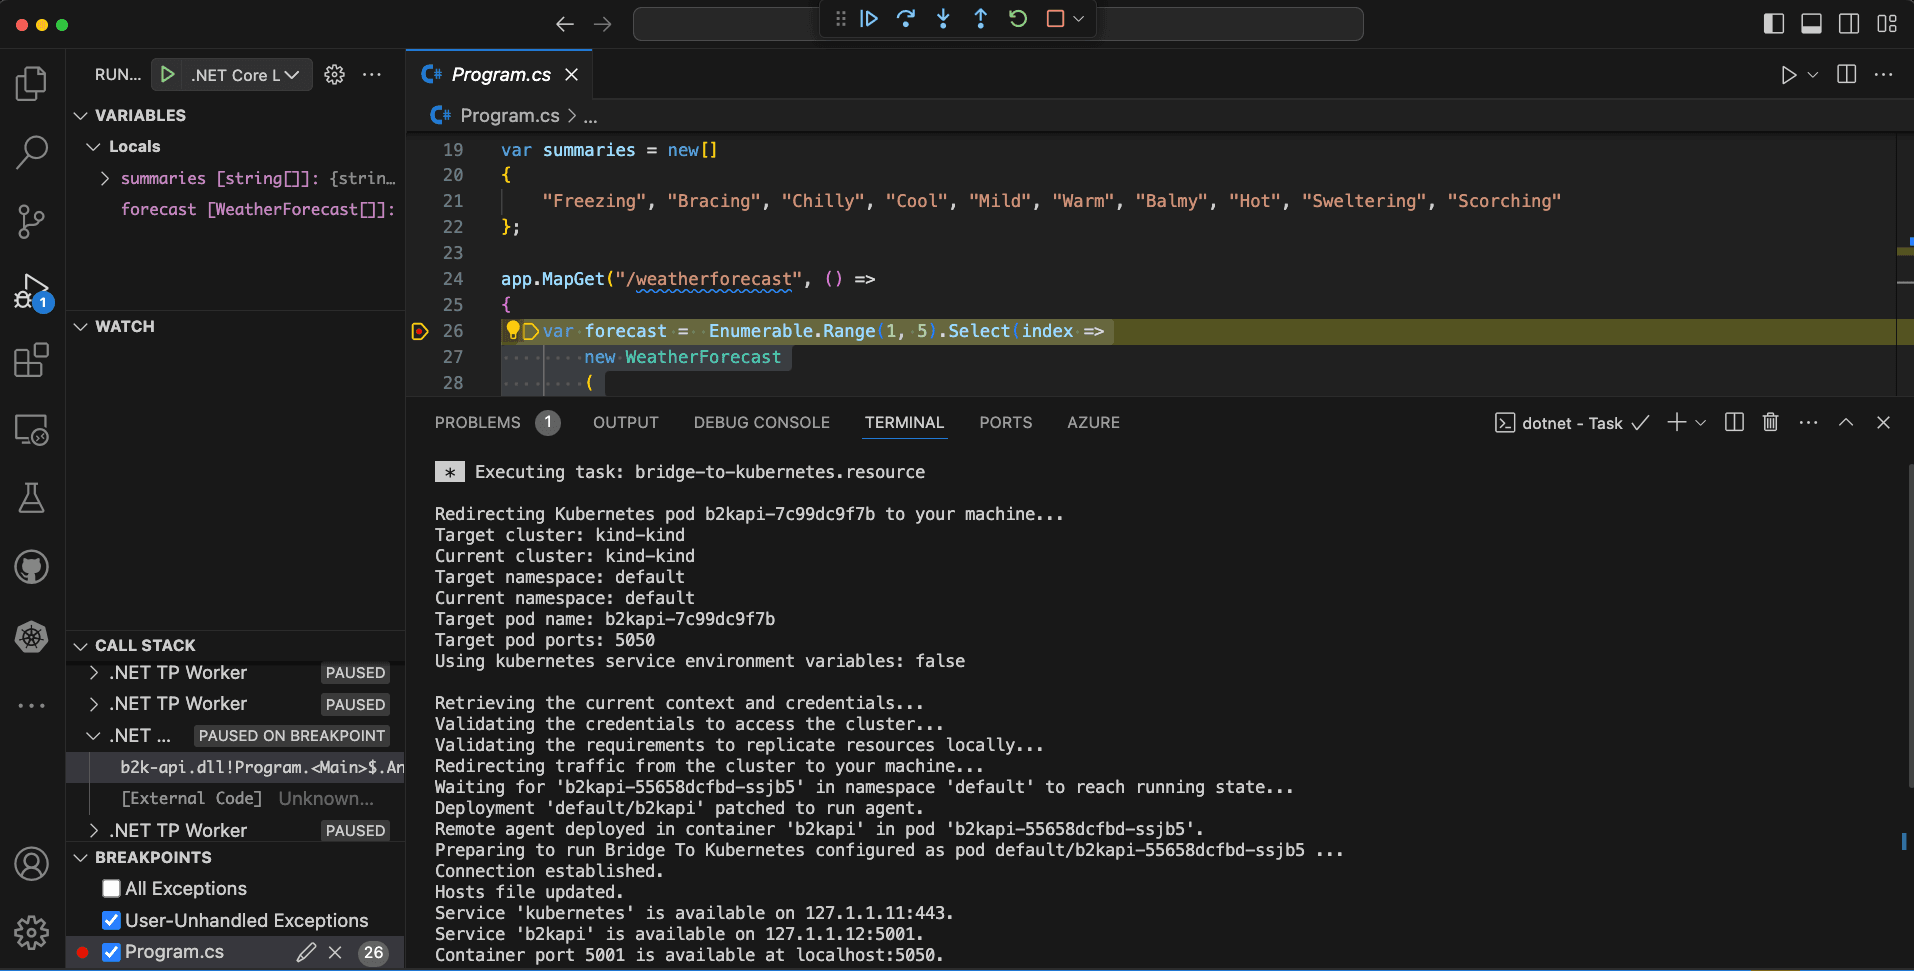The width and height of the screenshot is (1914, 971).
Task: Kill the dotnet Task terminal
Action: tap(1770, 422)
